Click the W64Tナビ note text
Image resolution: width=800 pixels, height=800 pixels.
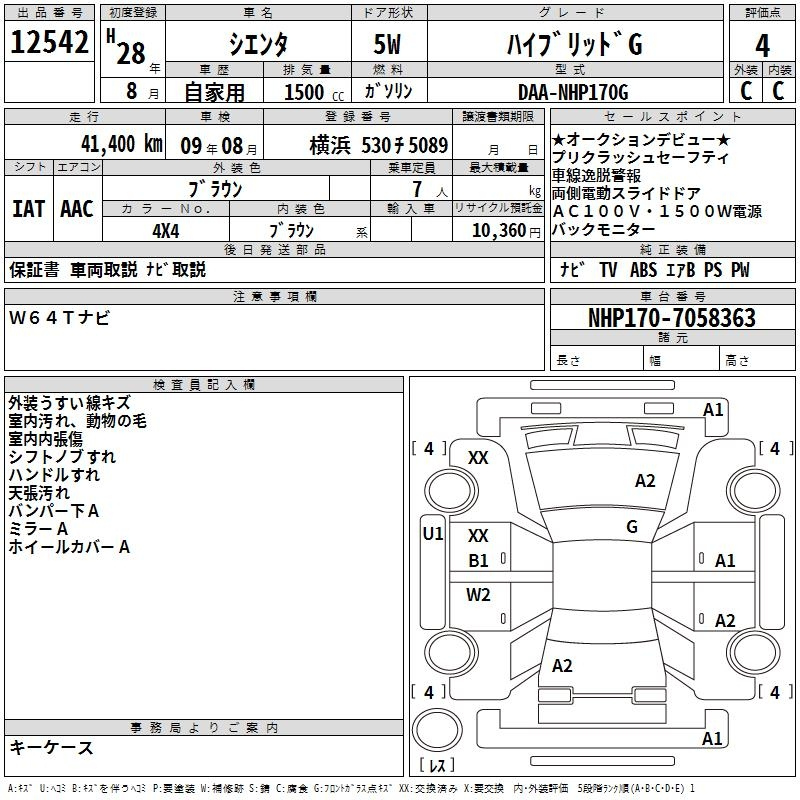pyautogui.click(x=60, y=318)
